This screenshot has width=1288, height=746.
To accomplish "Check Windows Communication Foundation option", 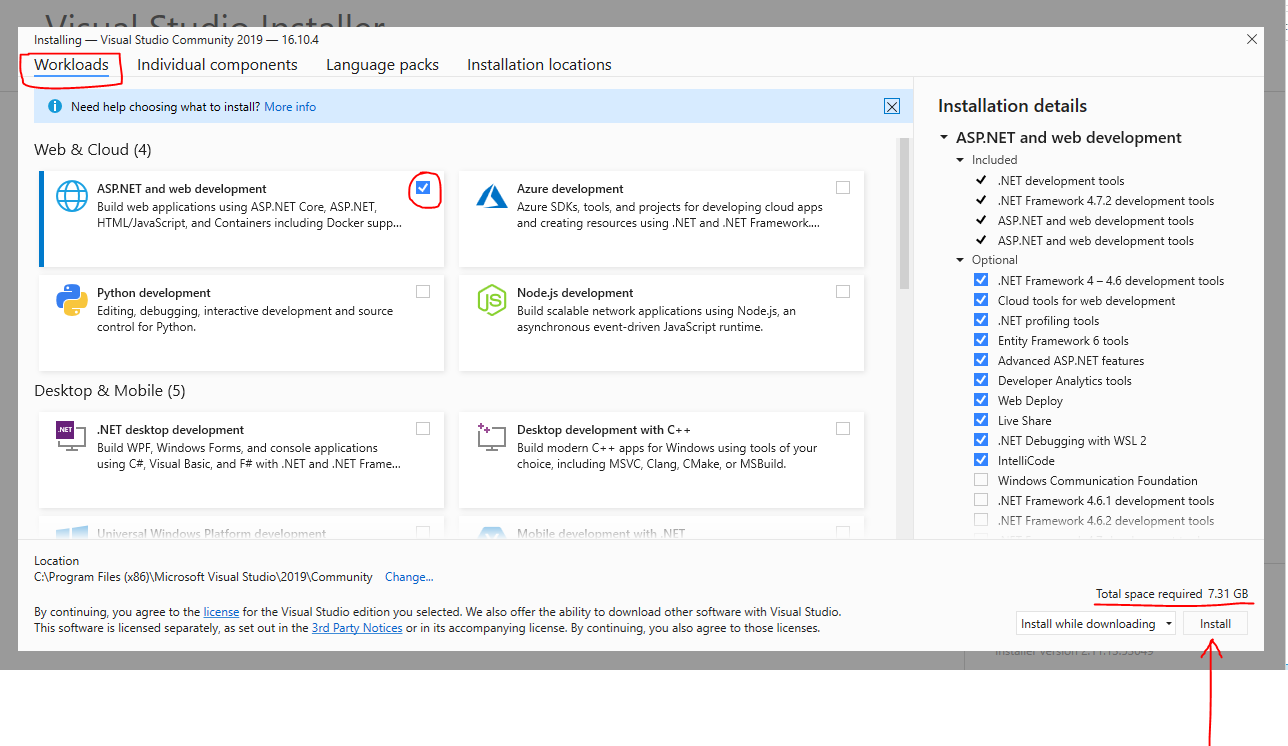I will pos(981,480).
